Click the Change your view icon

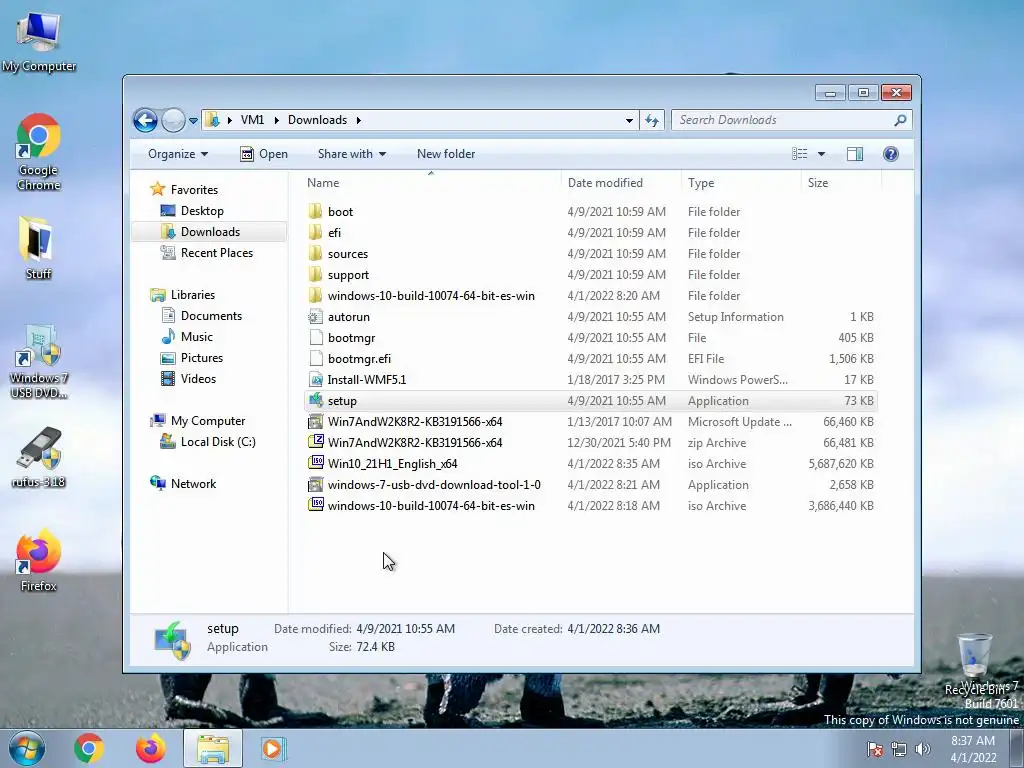pos(799,154)
